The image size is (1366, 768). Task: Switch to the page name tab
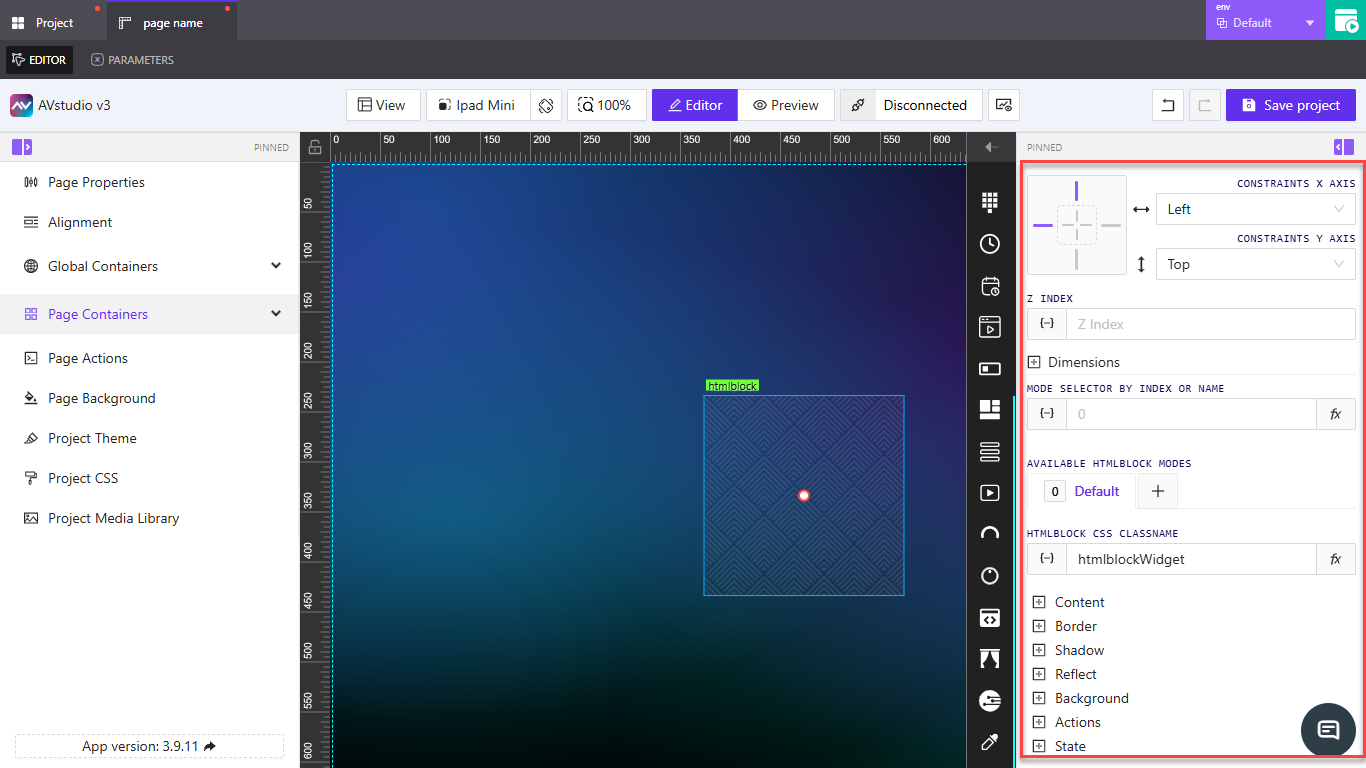(x=171, y=20)
